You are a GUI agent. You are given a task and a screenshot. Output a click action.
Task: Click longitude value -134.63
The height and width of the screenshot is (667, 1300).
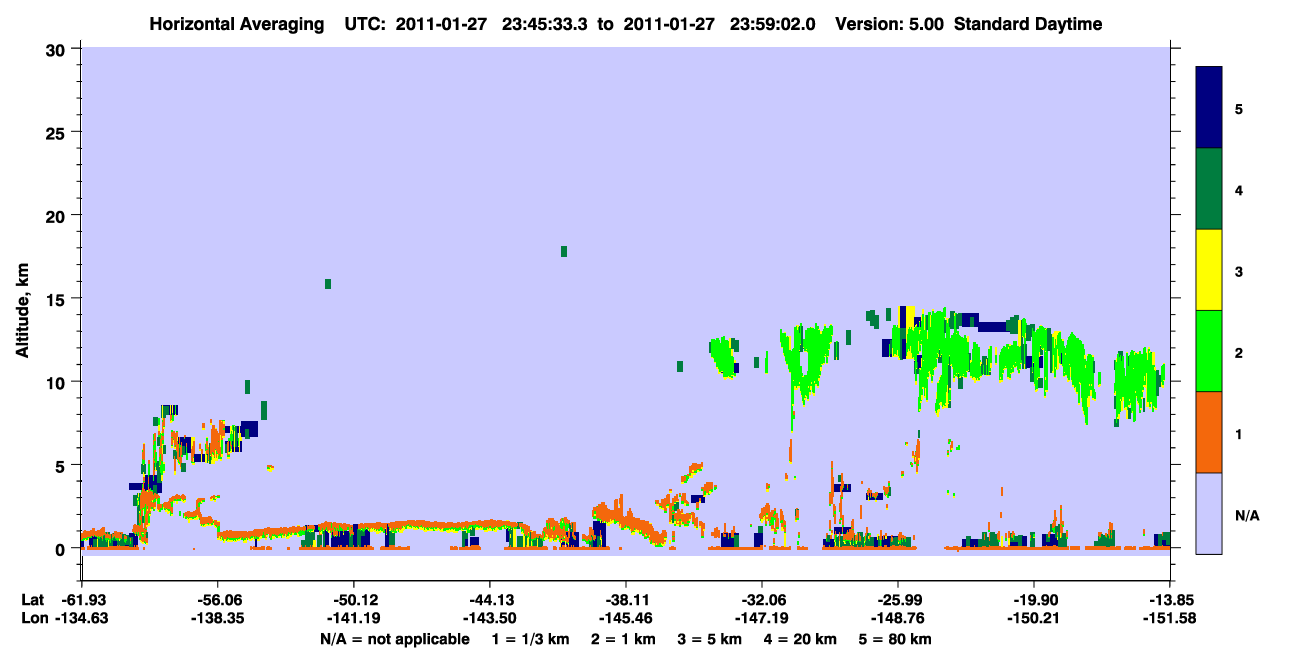(82, 619)
